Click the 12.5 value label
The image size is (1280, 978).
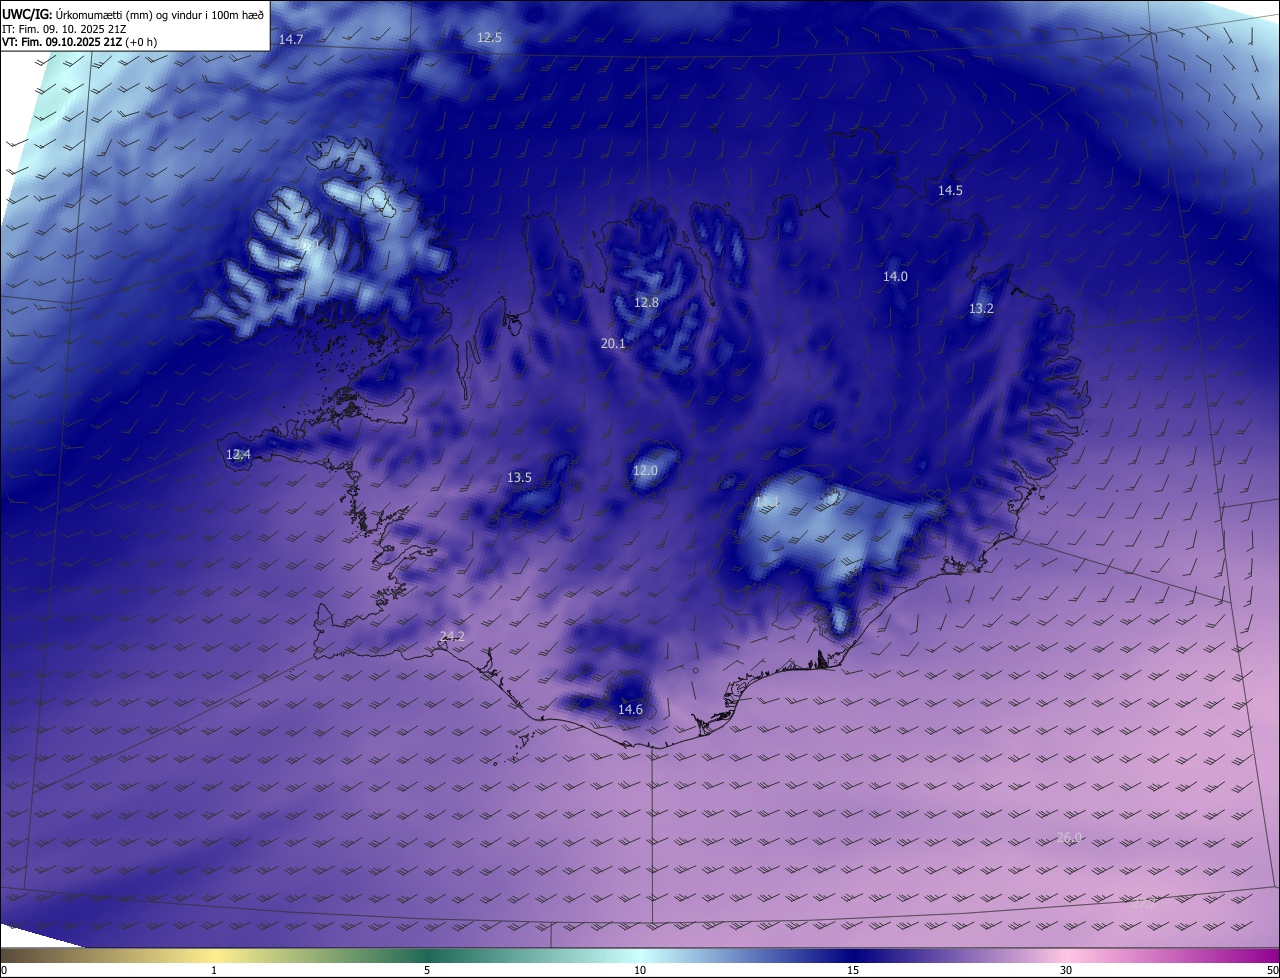tap(489, 37)
